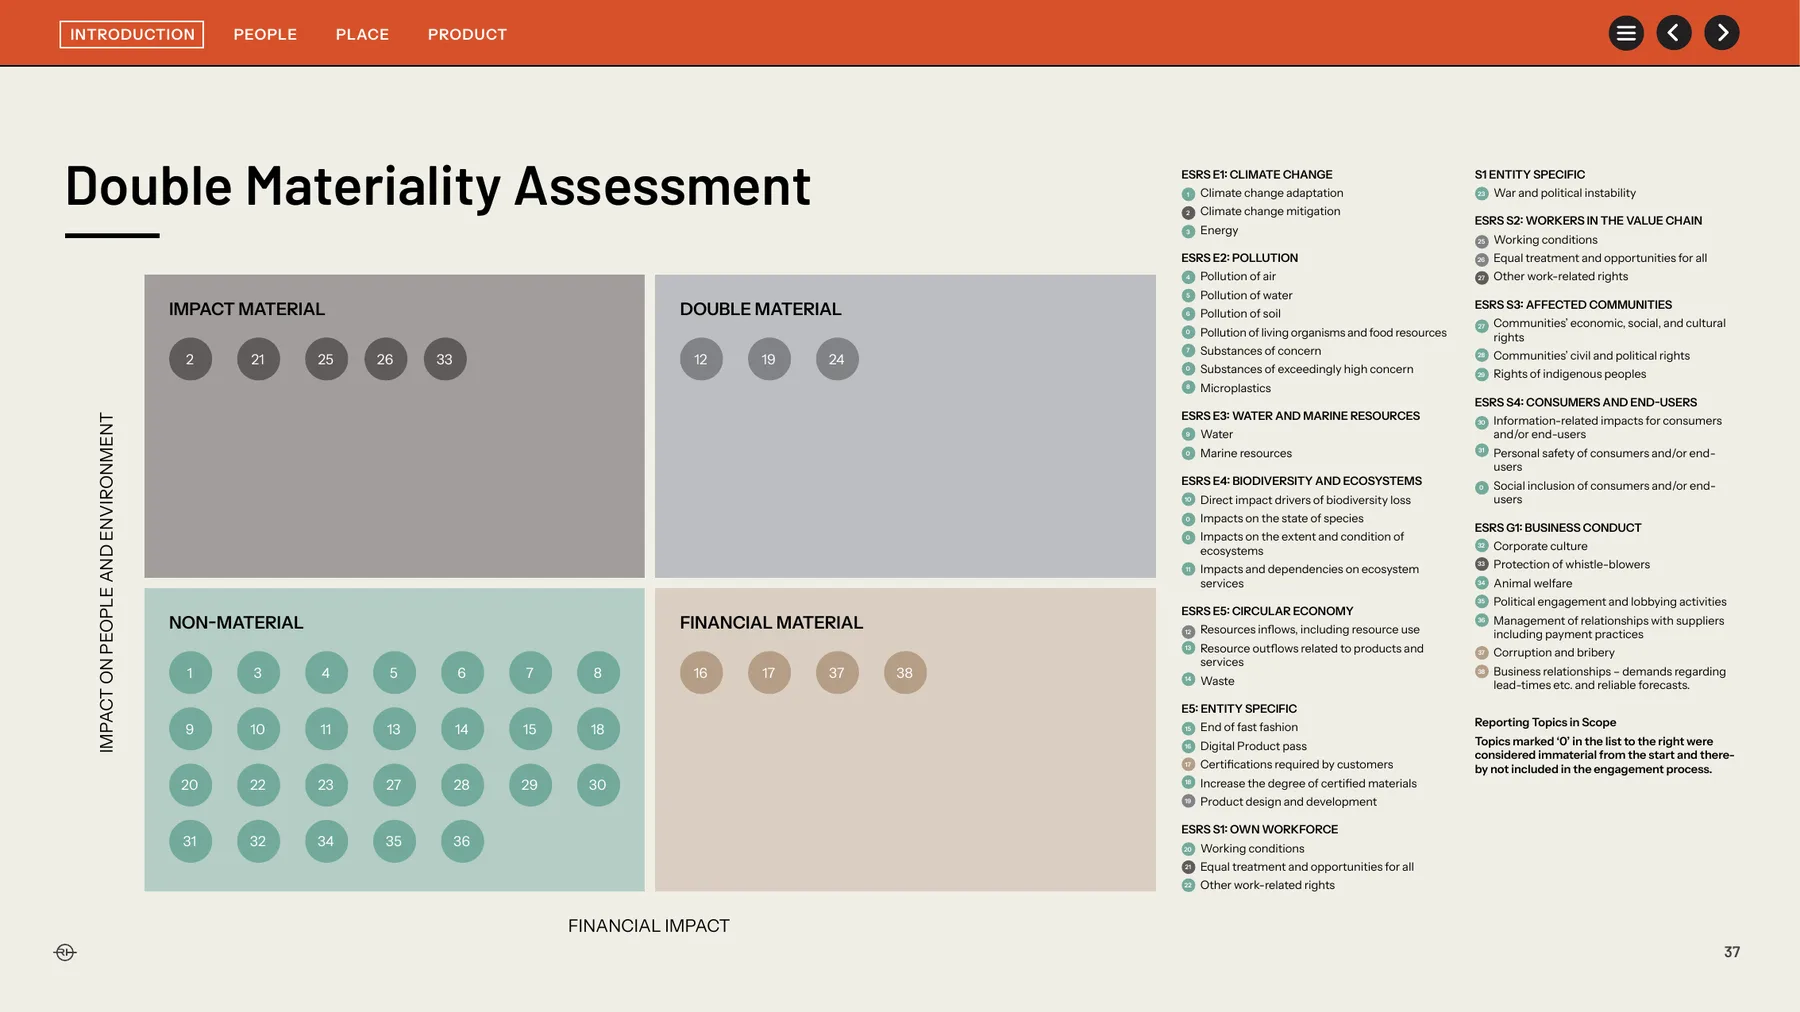
Task: Click circle 31 in Non-Material
Action: (x=190, y=841)
